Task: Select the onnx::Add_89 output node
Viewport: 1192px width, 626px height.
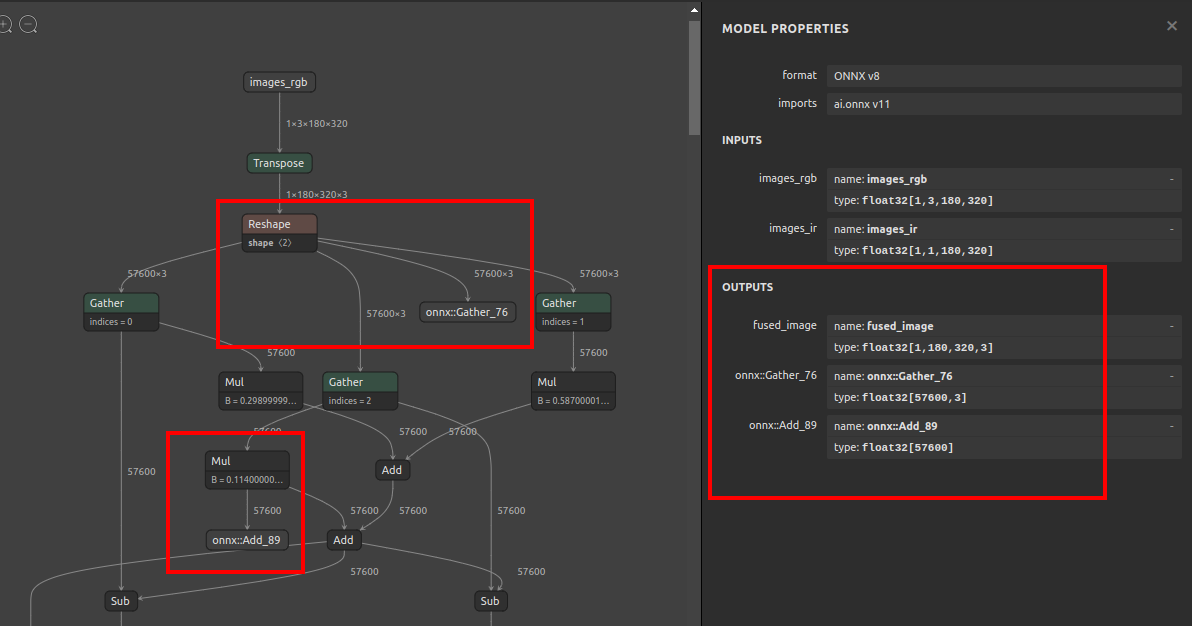Action: tap(247, 540)
